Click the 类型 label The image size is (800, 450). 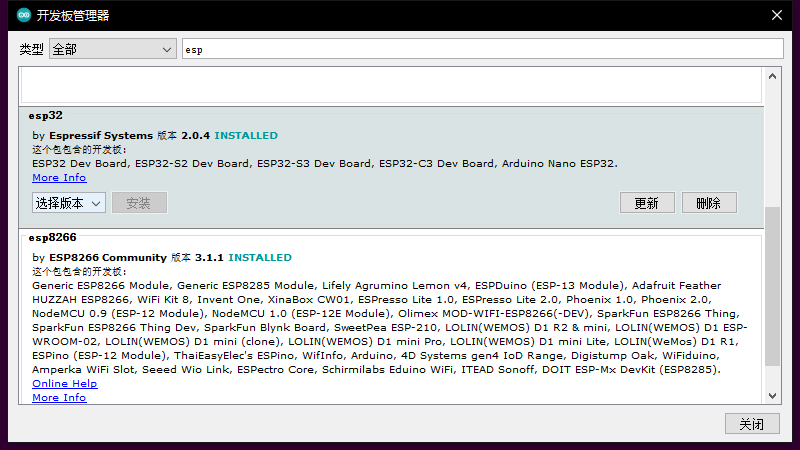(31, 49)
